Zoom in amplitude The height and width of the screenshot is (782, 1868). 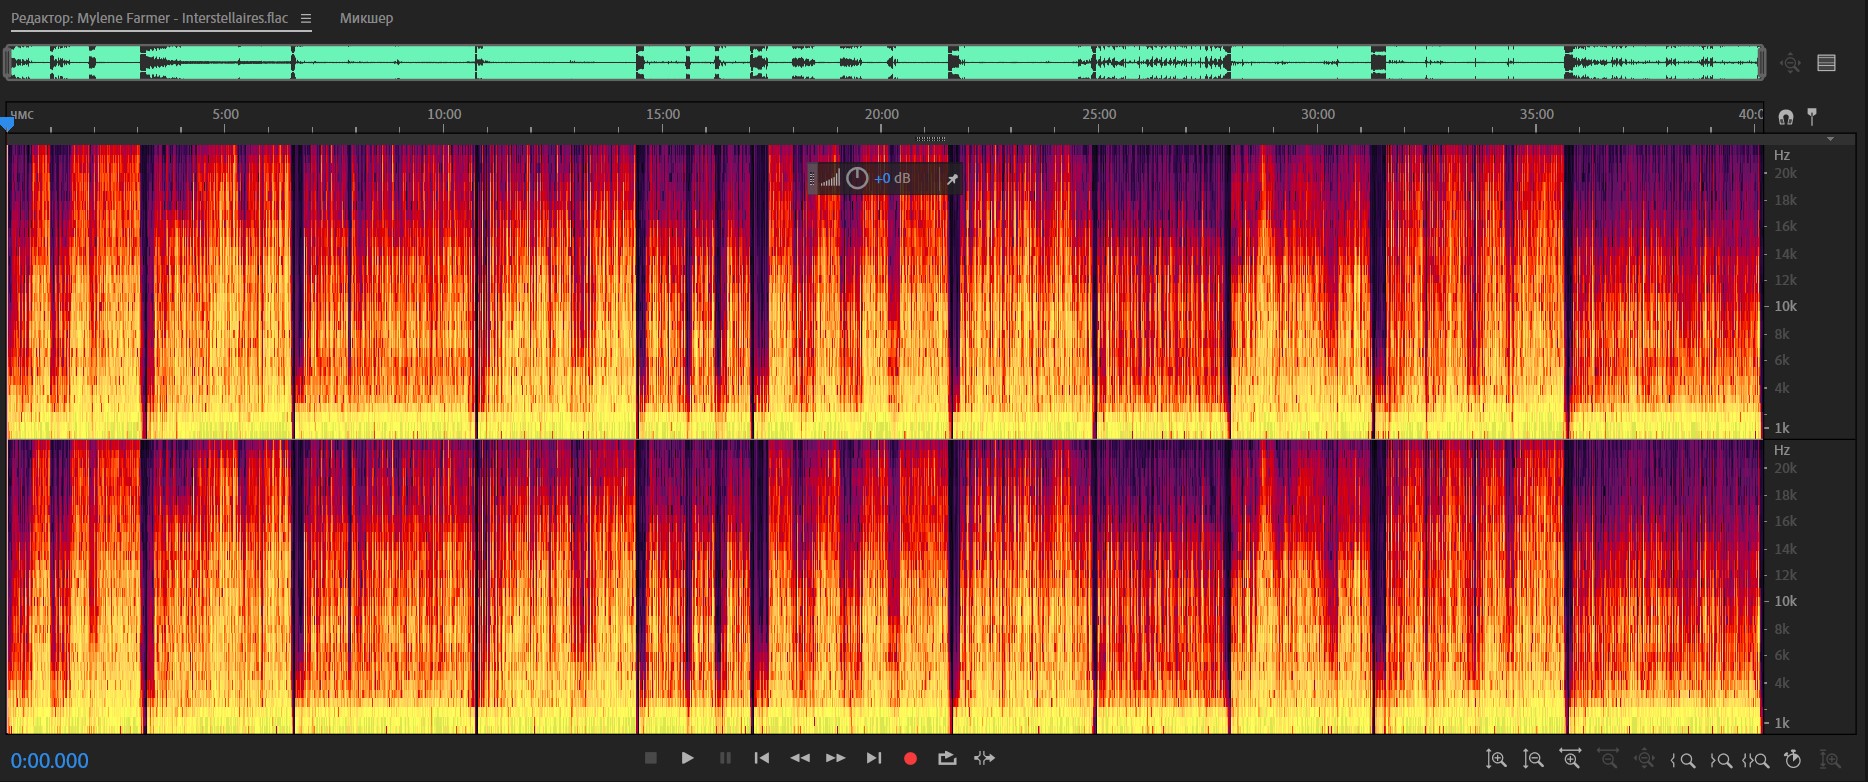(1496, 760)
